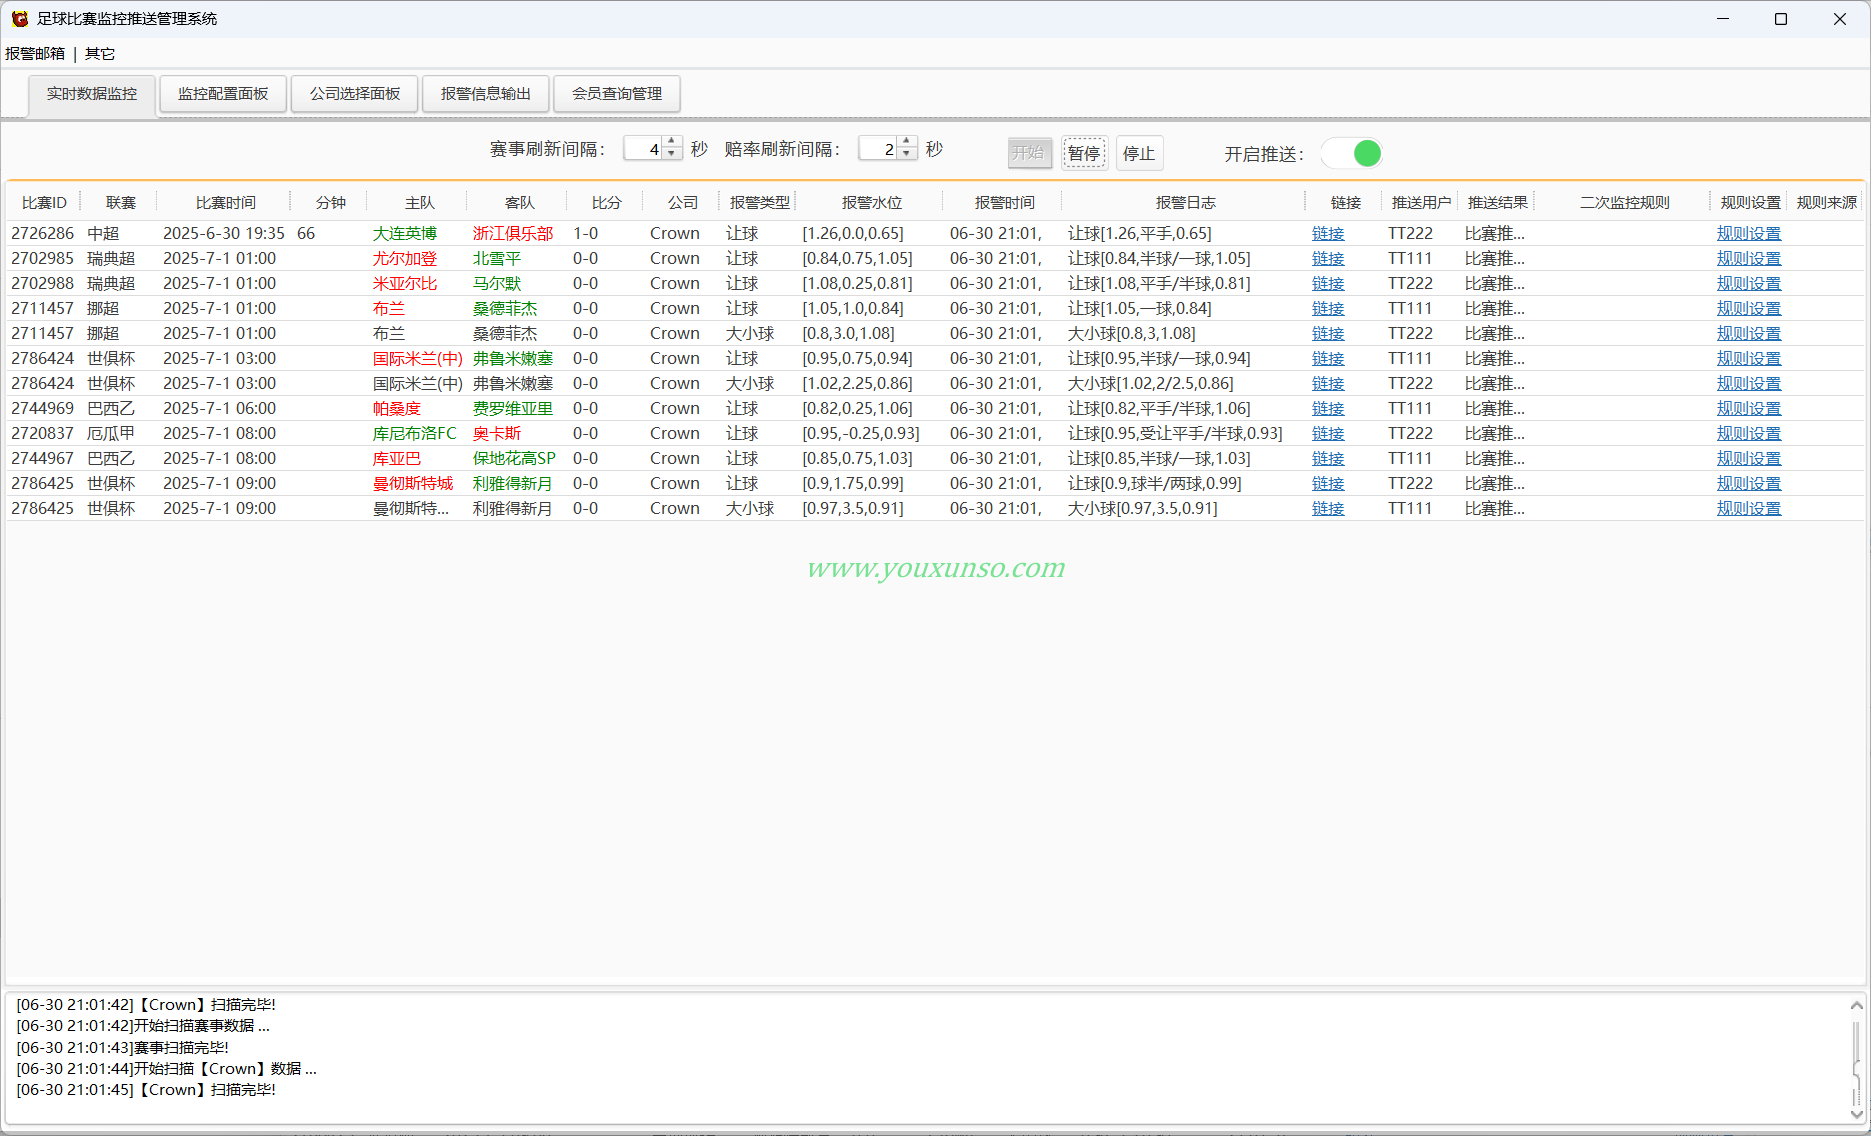Viewport: 1871px width, 1136px height.
Task: Click the 报警日志 column header
Action: point(1185,203)
